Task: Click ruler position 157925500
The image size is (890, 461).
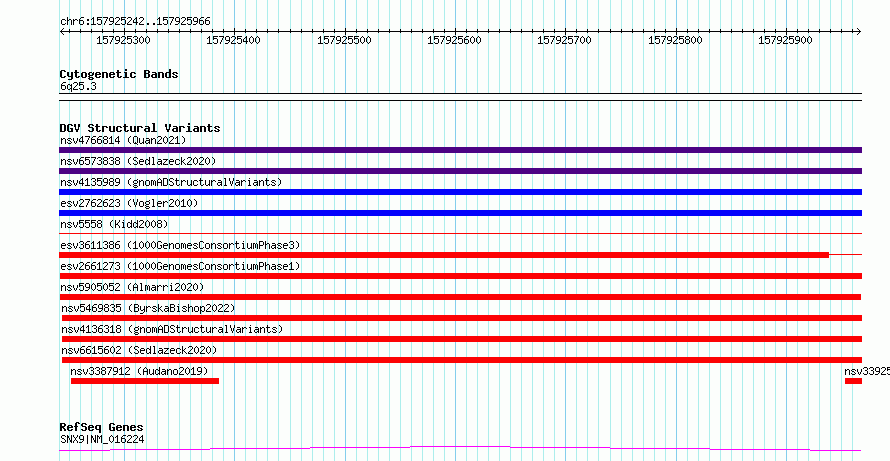Action: pyautogui.click(x=344, y=40)
